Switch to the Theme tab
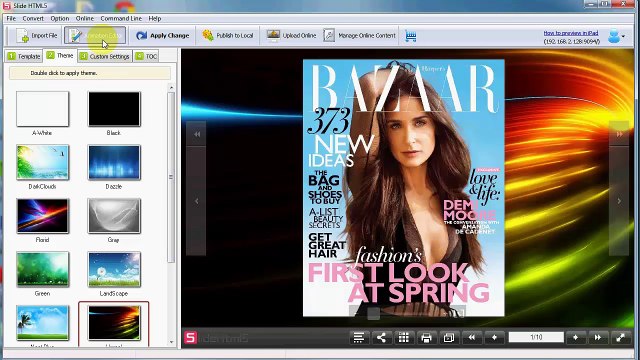The height and width of the screenshot is (360, 640). (x=60, y=56)
